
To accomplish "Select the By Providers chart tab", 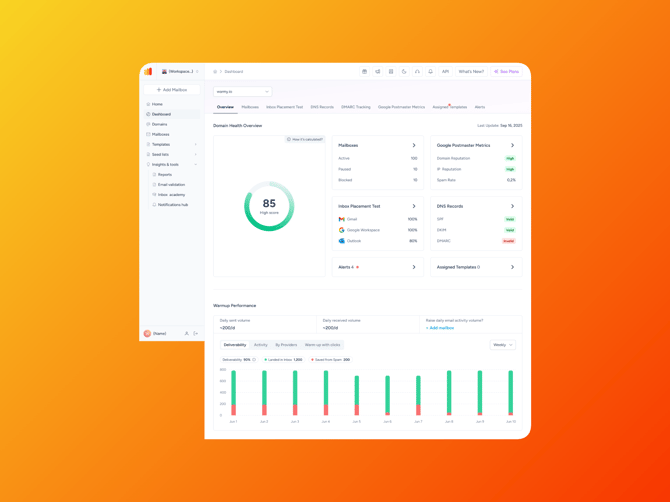I will click(x=286, y=345).
